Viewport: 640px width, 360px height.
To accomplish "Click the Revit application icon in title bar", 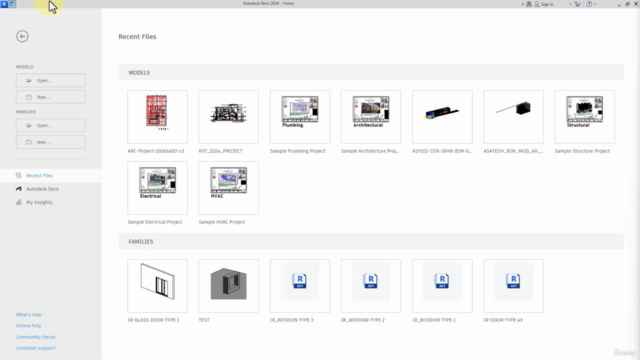I will point(4,4).
